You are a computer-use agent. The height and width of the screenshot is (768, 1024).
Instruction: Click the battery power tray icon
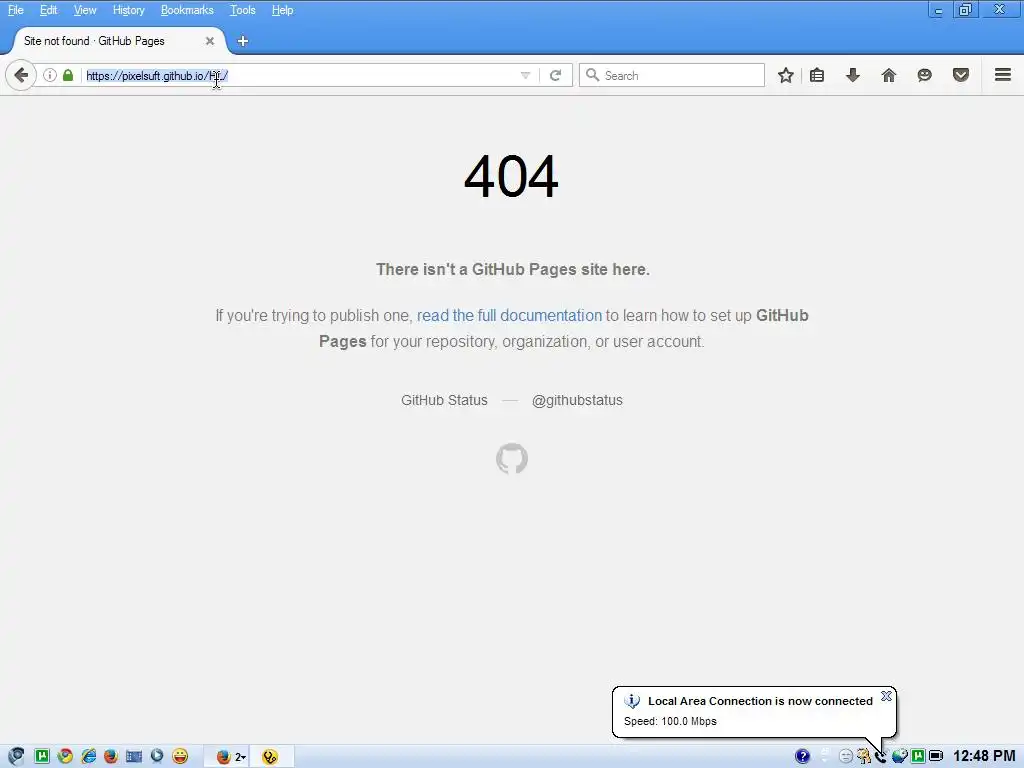coord(936,756)
